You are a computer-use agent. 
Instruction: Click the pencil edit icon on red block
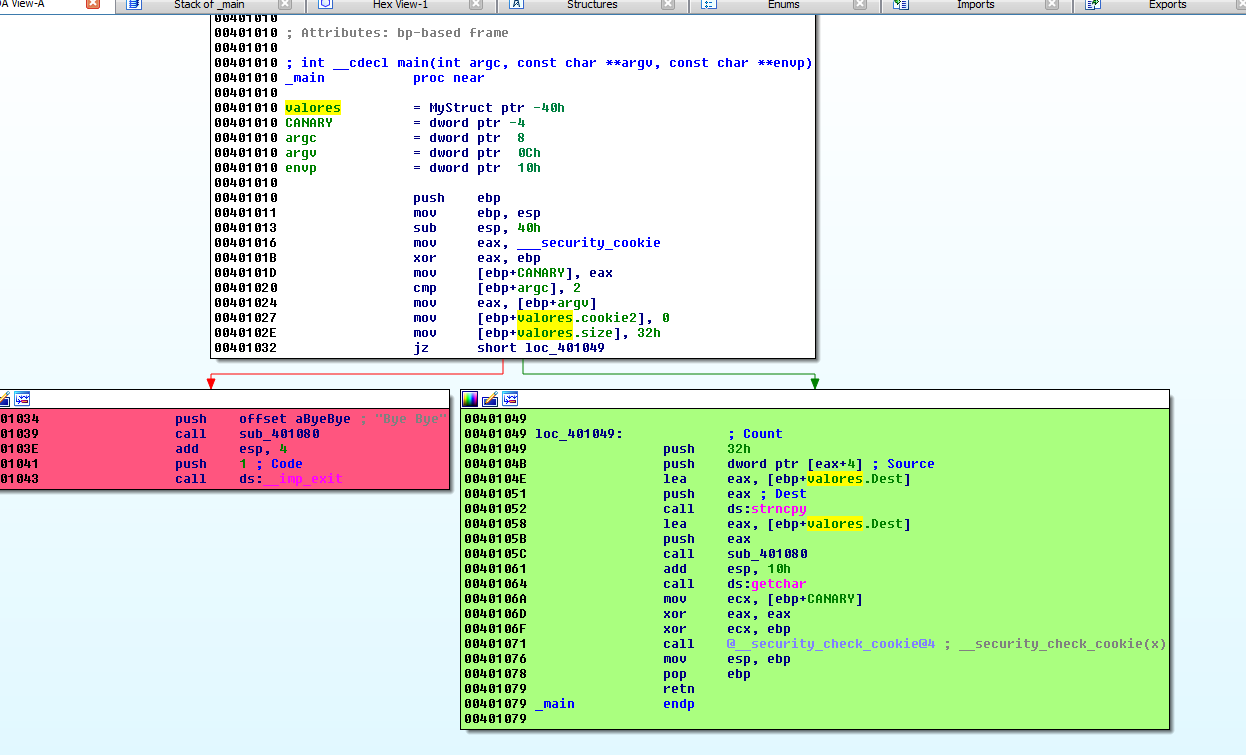(x=4, y=399)
